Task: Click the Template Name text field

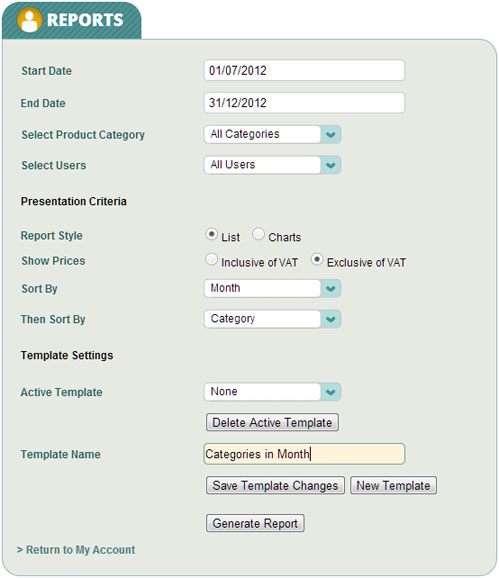Action: coord(304,454)
